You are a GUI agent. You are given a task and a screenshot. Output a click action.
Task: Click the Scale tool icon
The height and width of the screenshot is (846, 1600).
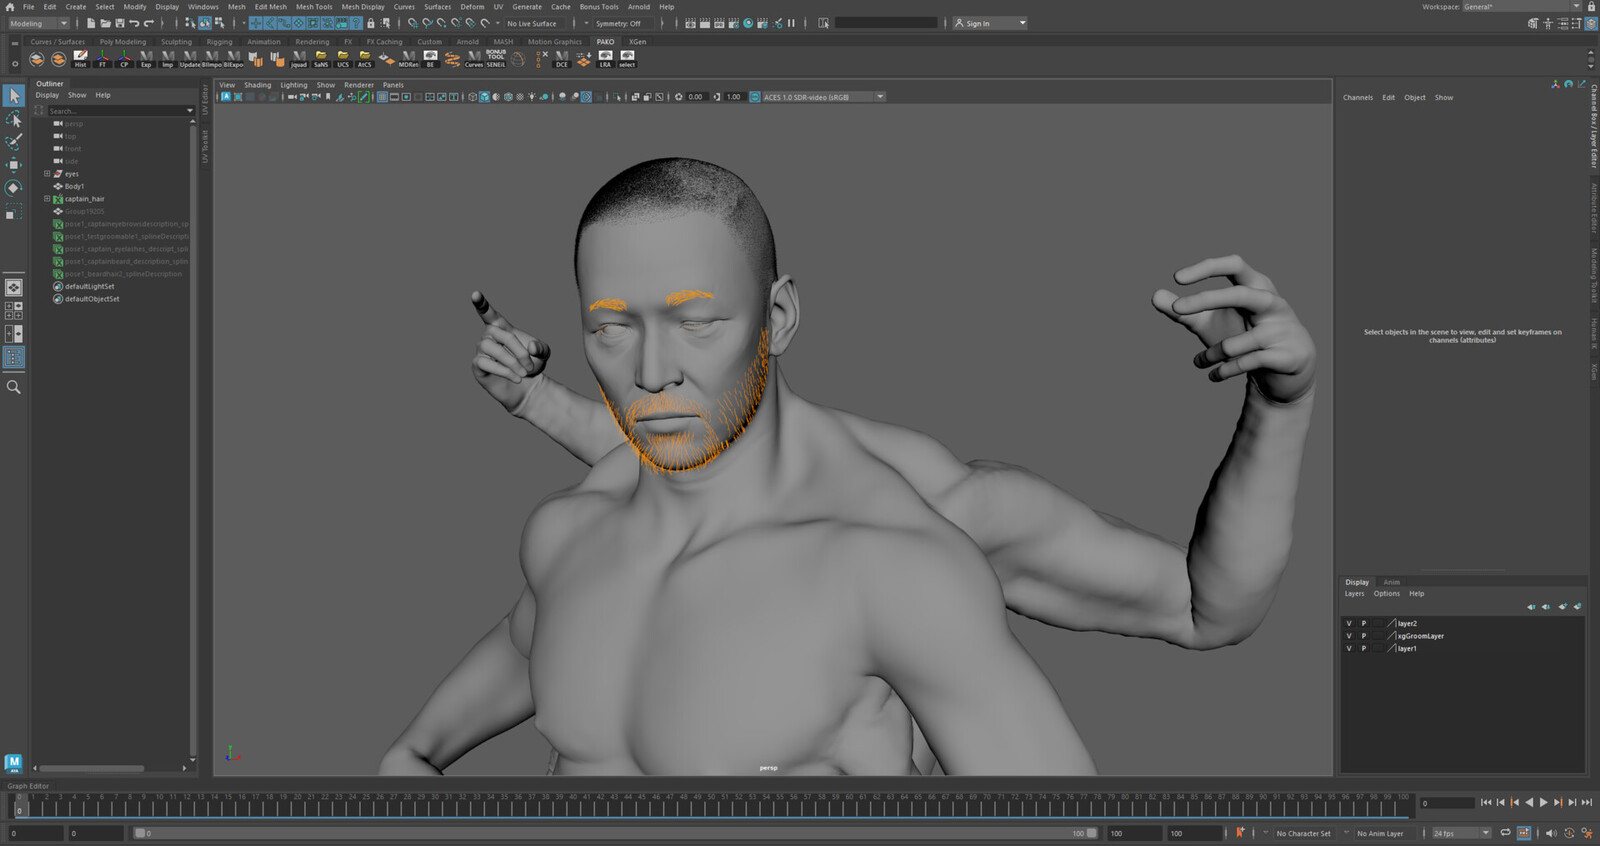[x=14, y=212]
